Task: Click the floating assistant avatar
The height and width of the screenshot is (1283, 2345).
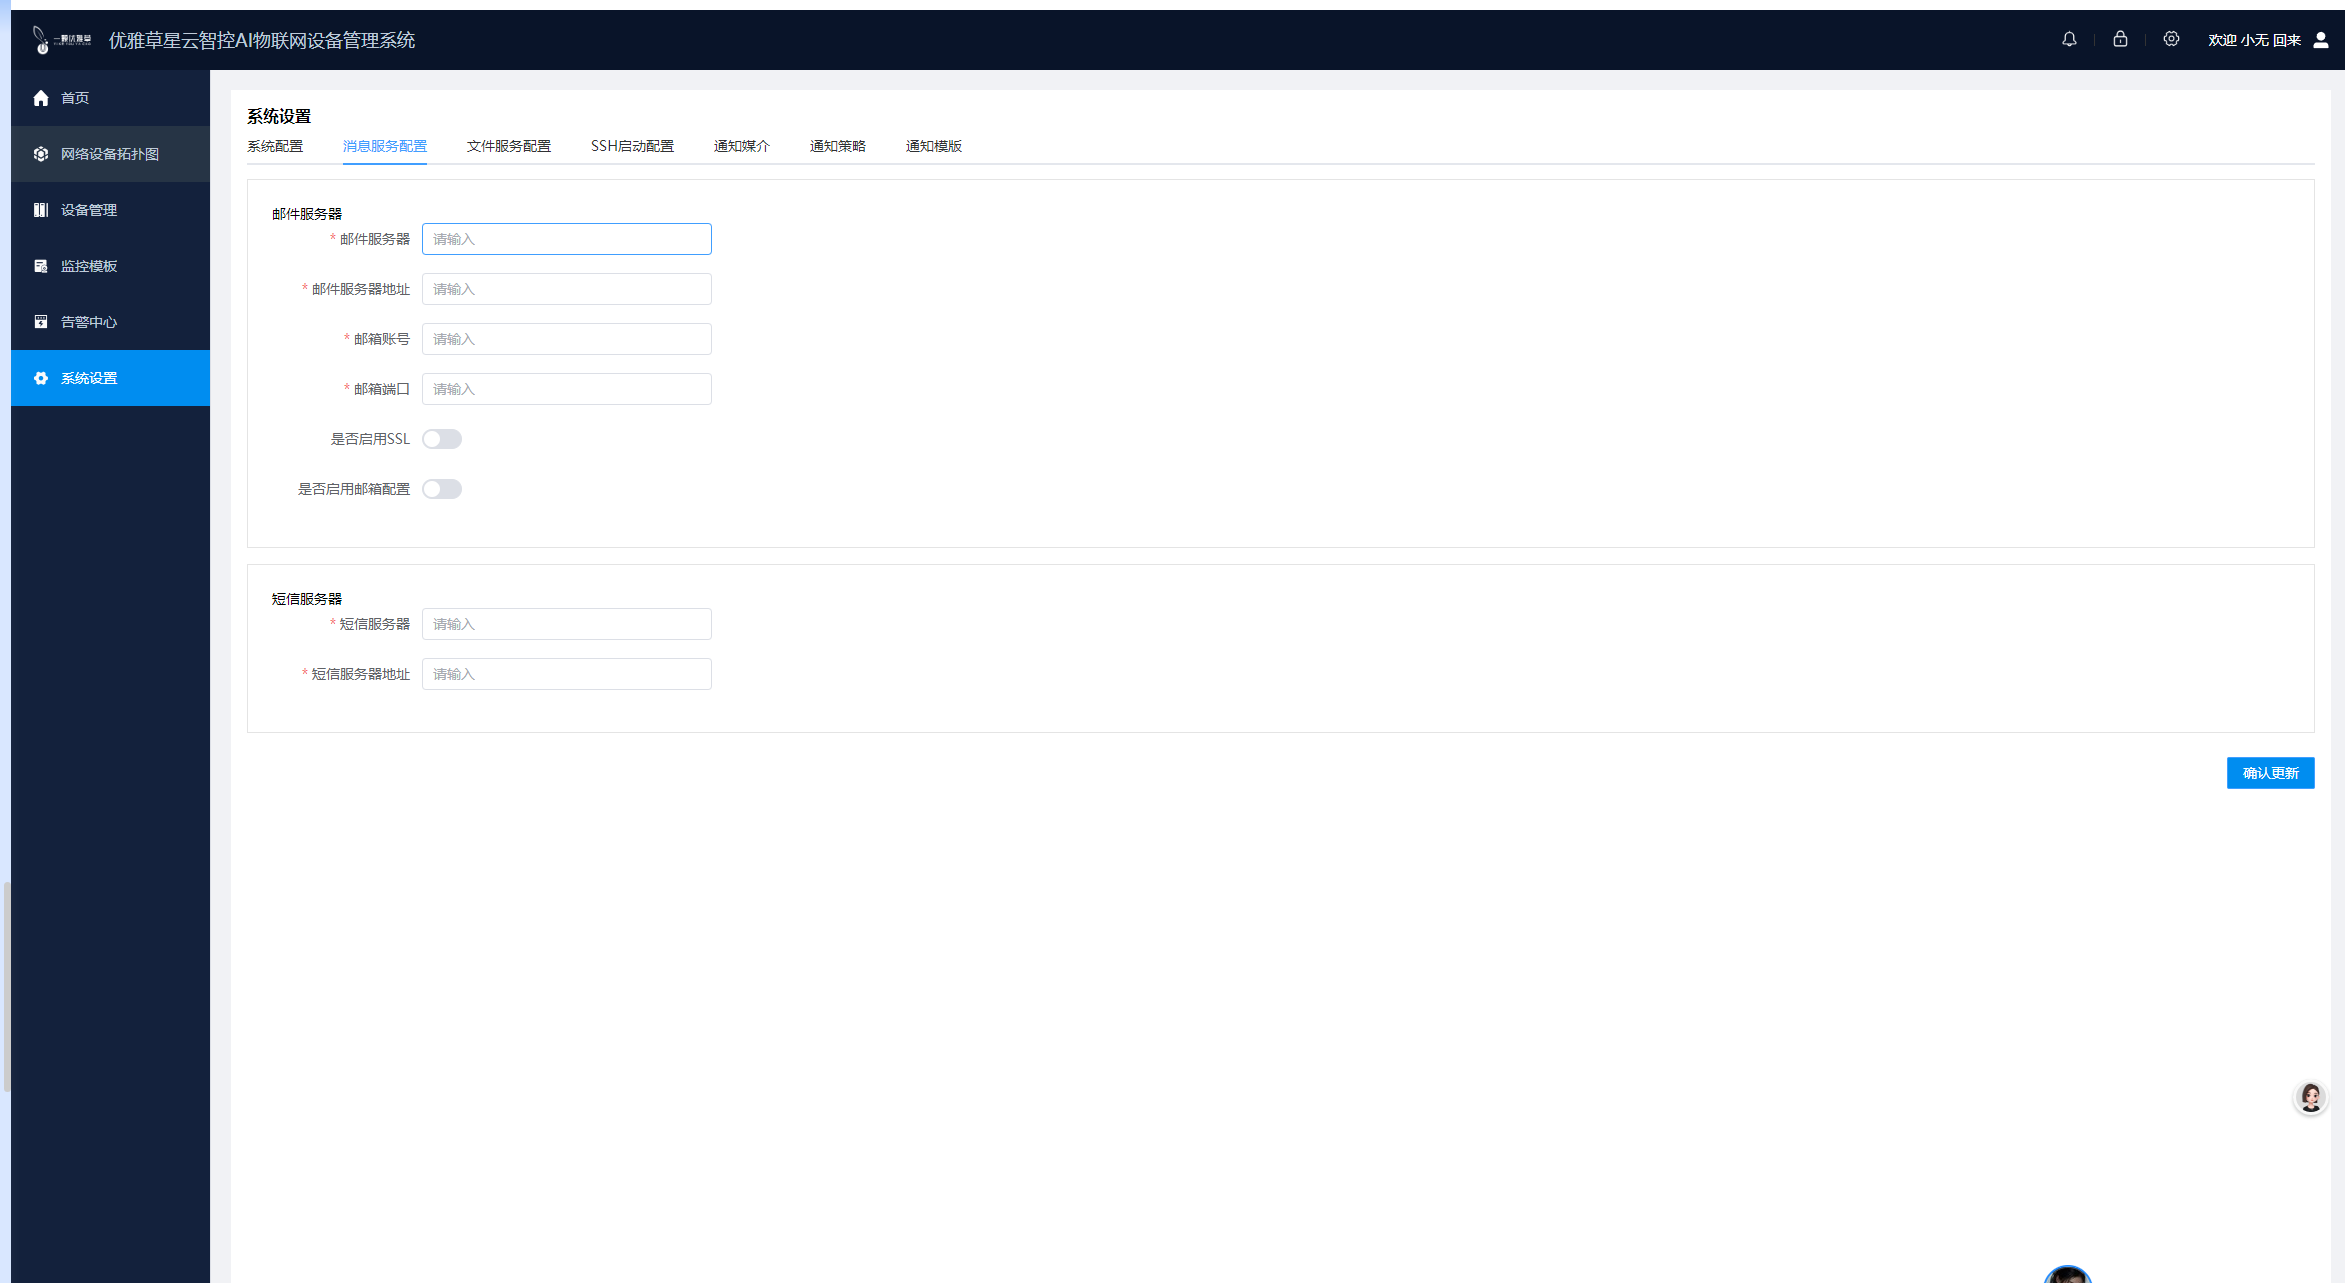Action: [x=2310, y=1098]
